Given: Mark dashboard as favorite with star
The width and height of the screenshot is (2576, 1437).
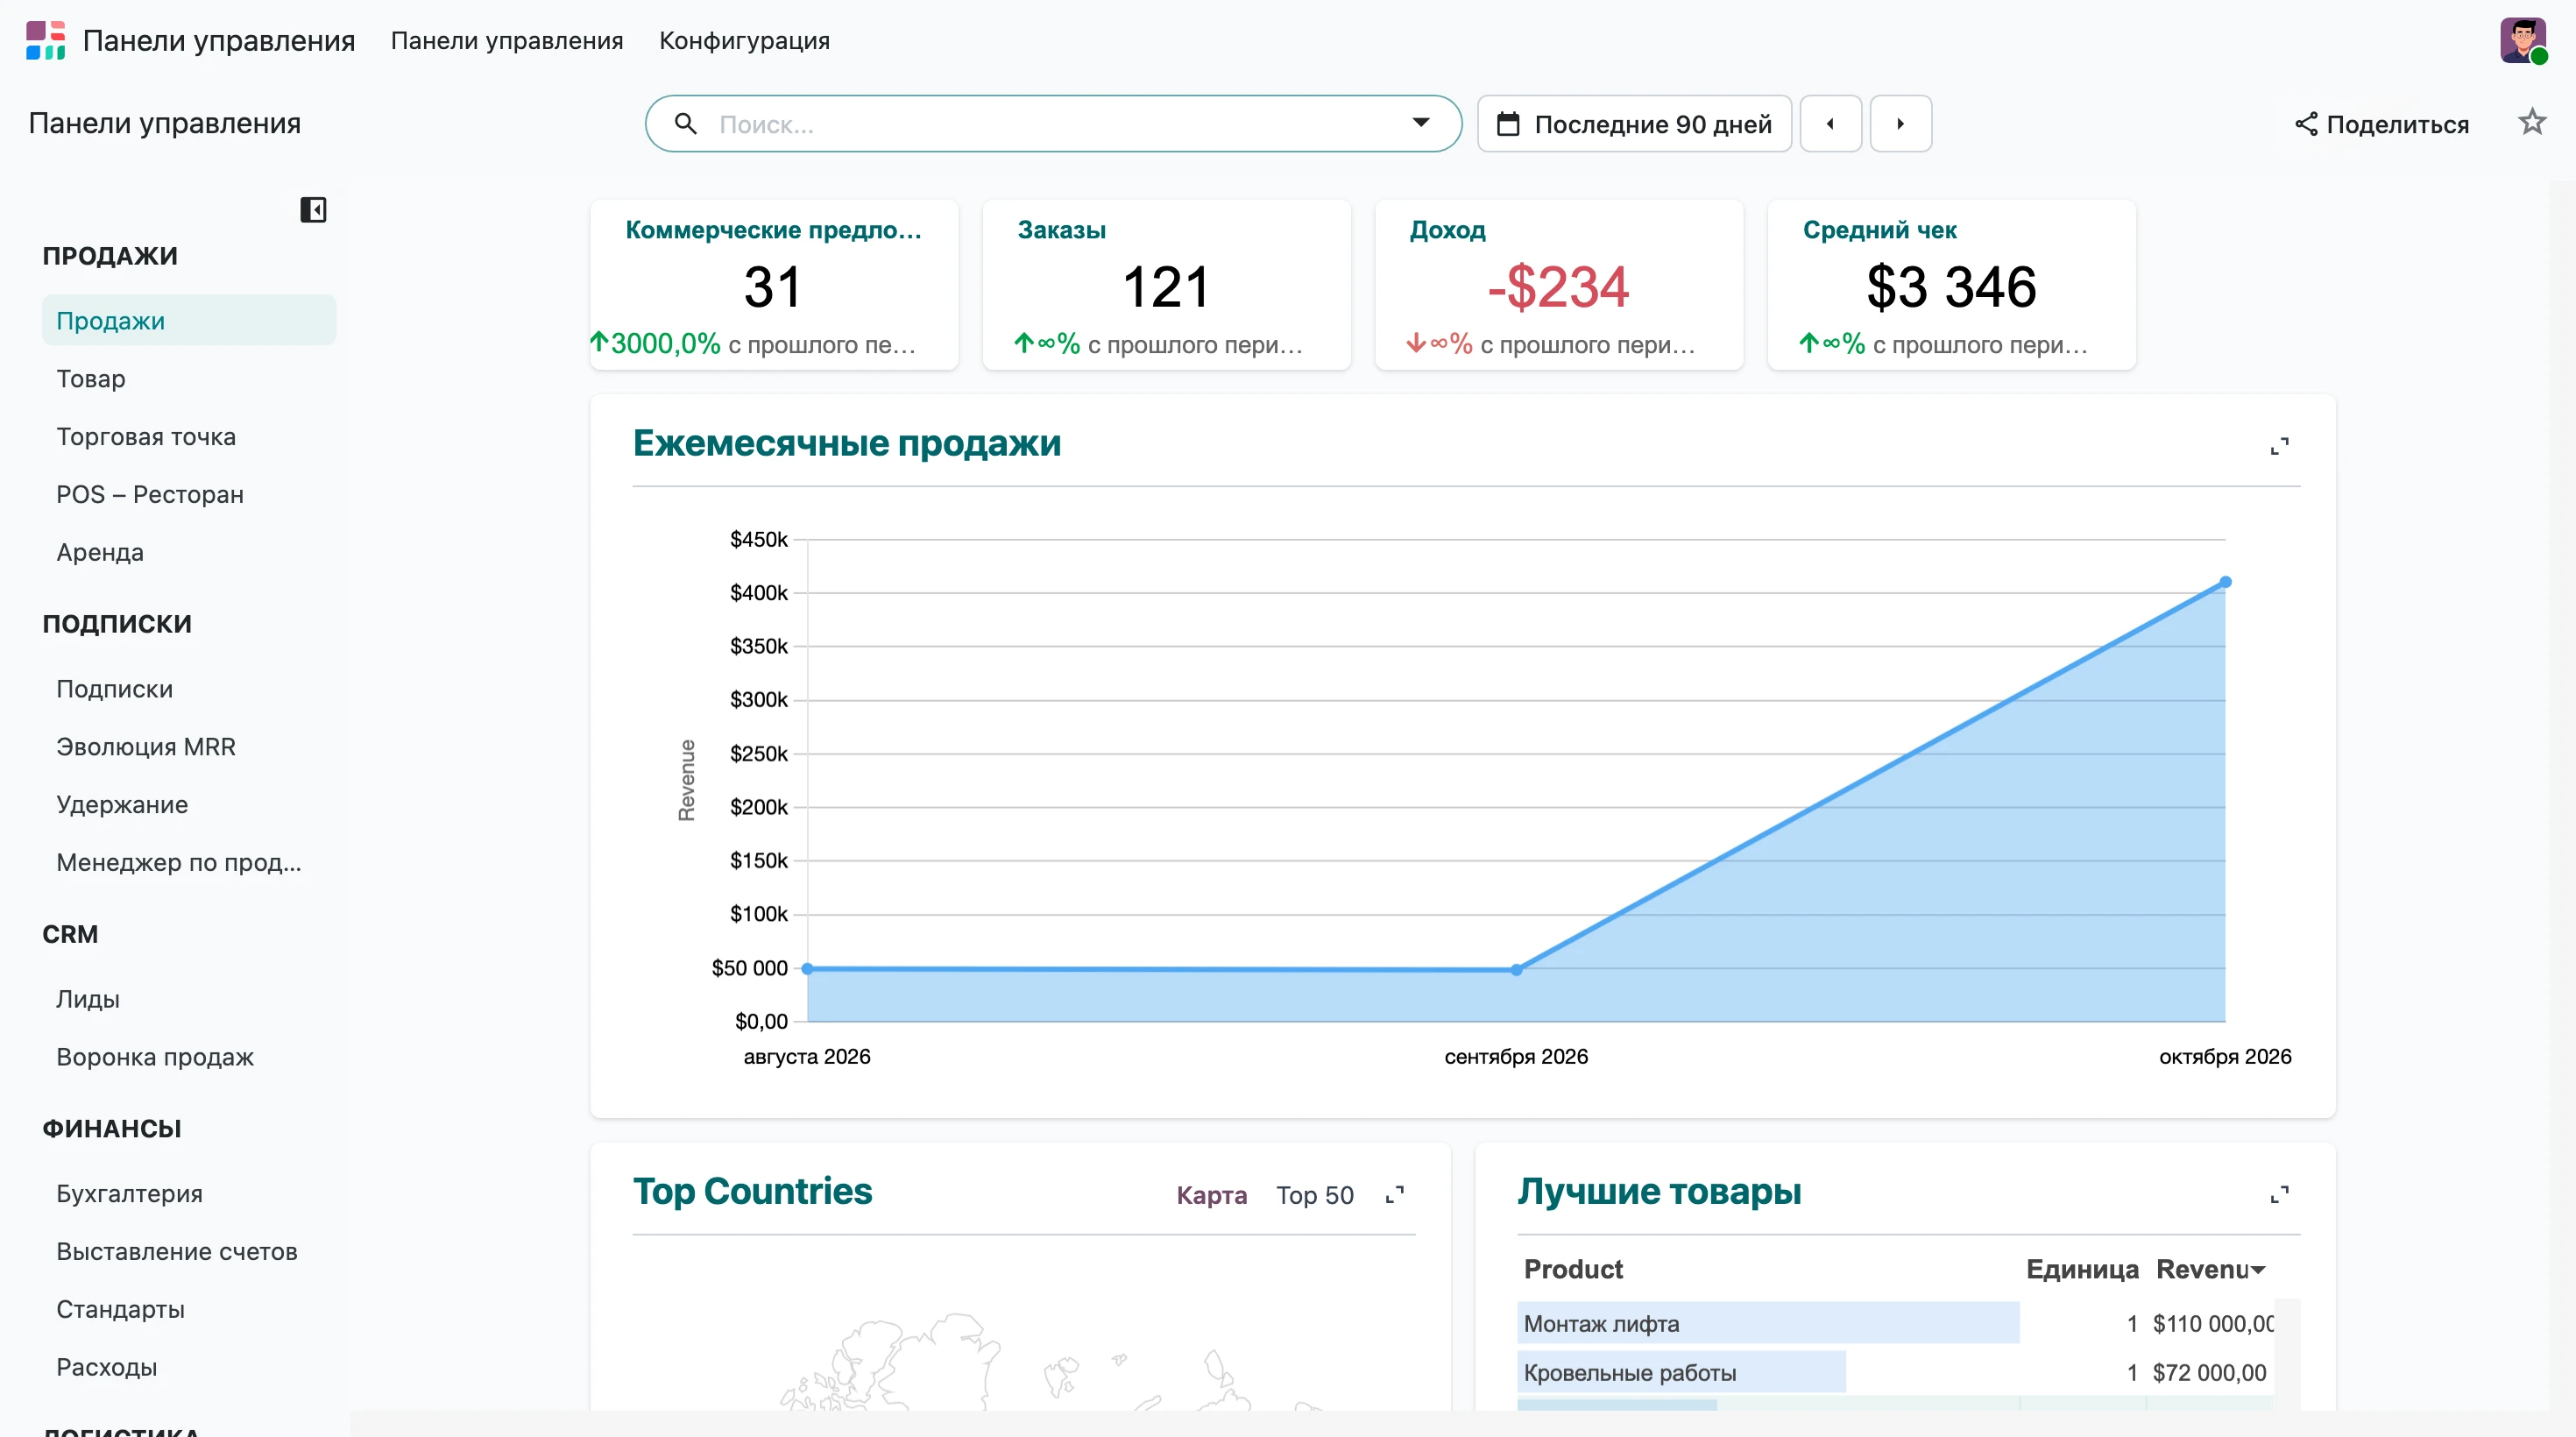Looking at the screenshot, I should tap(2531, 123).
